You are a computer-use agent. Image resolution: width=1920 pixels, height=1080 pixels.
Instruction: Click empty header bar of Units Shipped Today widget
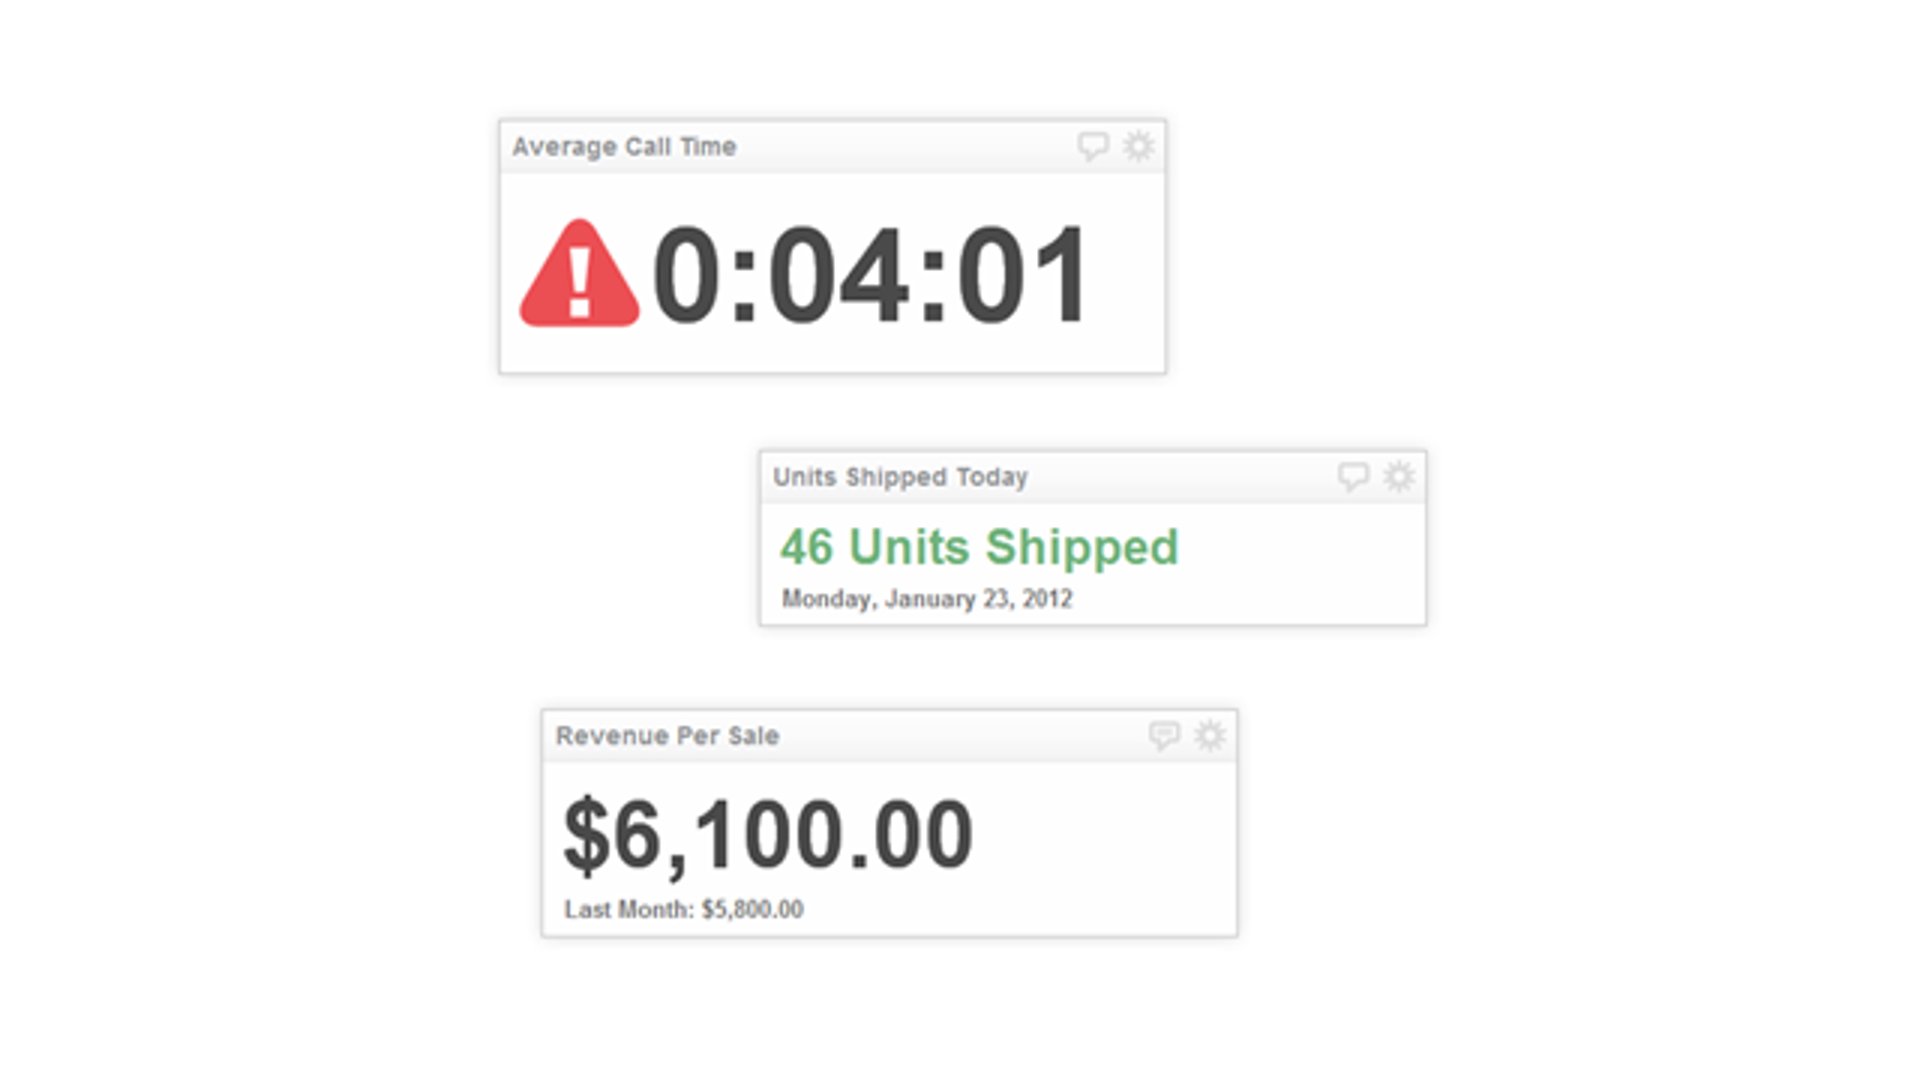pos(1180,477)
